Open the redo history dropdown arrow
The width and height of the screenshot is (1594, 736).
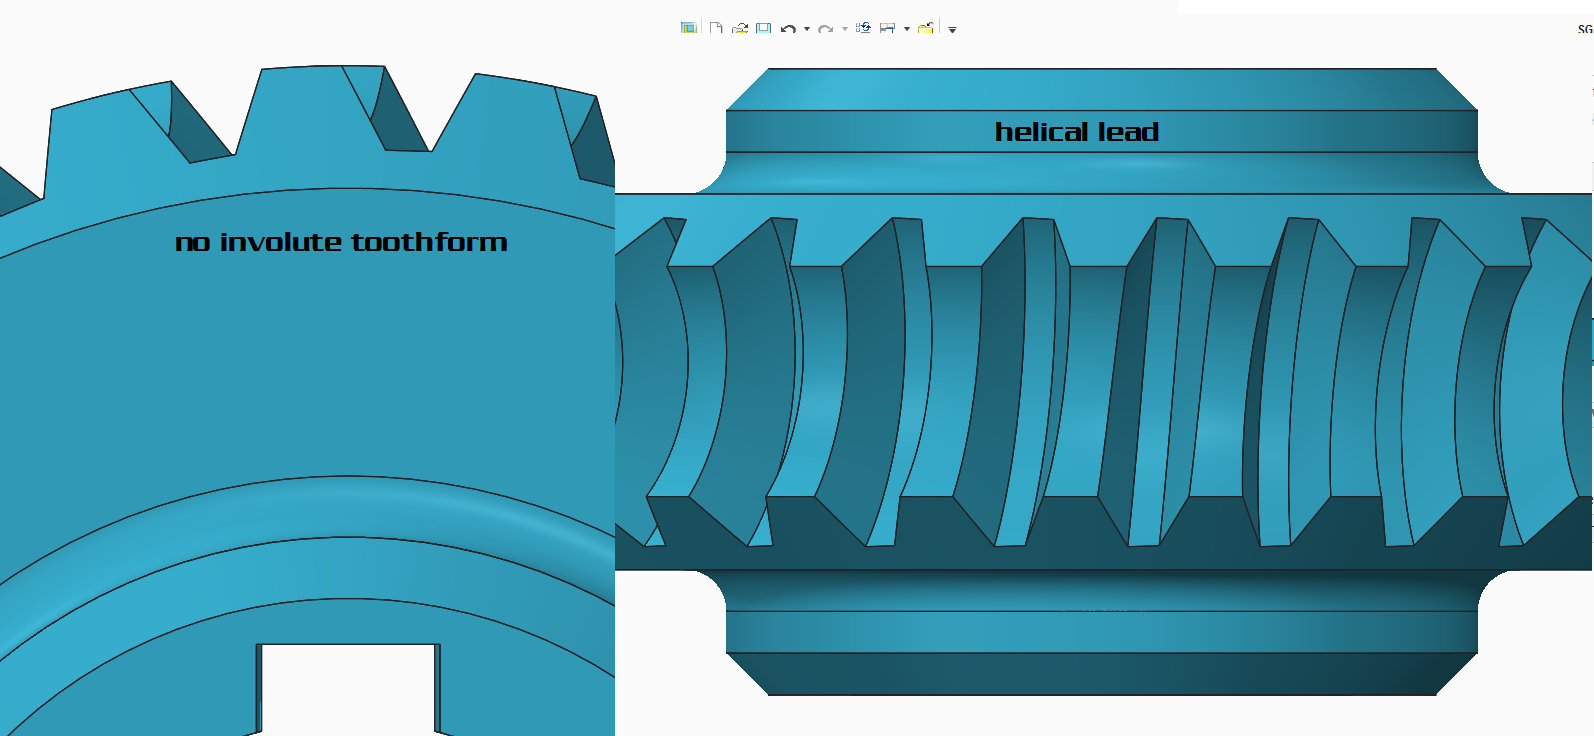[845, 29]
